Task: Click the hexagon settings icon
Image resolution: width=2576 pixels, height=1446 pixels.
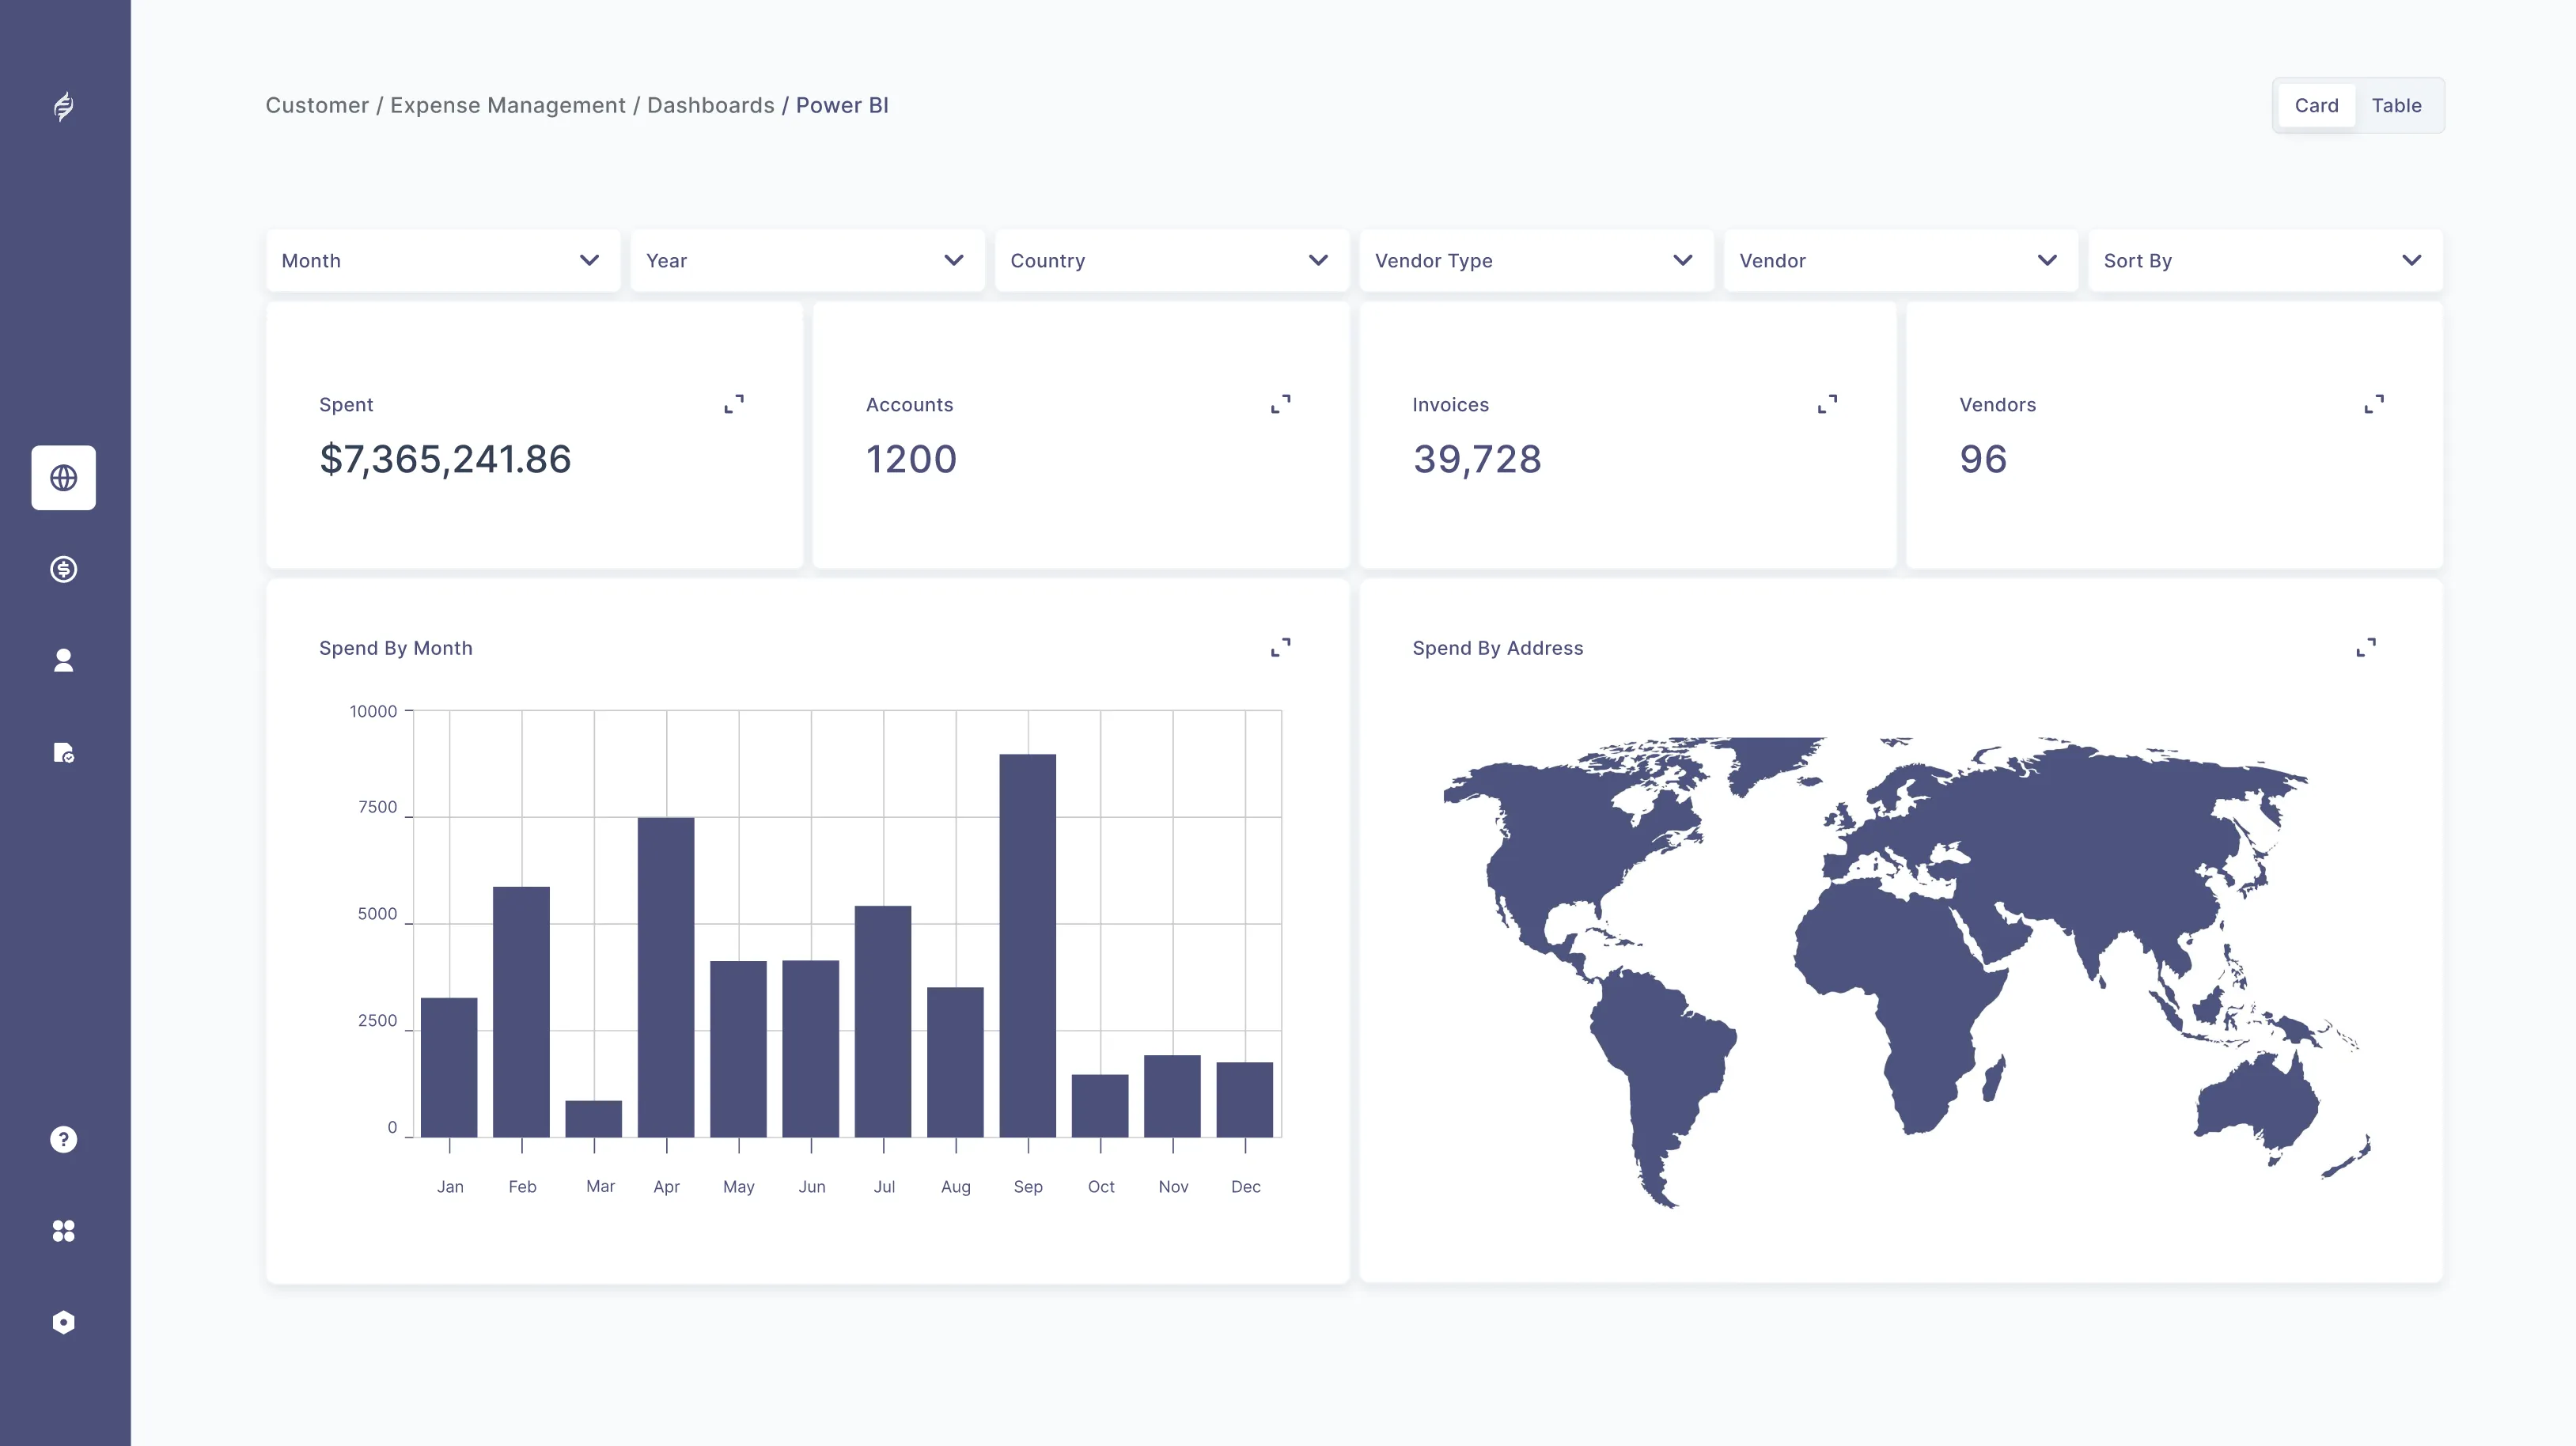Action: [63, 1322]
